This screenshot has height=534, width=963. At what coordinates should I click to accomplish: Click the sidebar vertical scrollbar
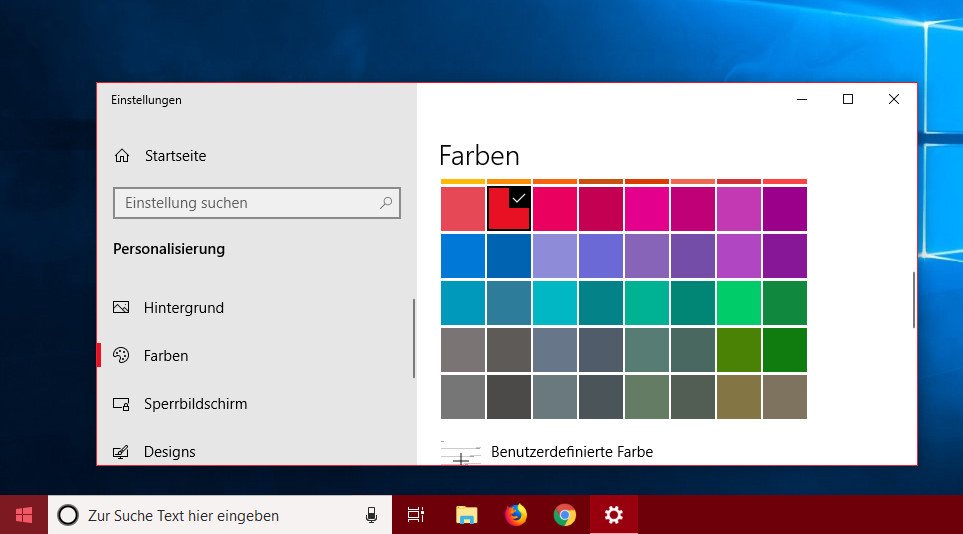click(x=414, y=338)
